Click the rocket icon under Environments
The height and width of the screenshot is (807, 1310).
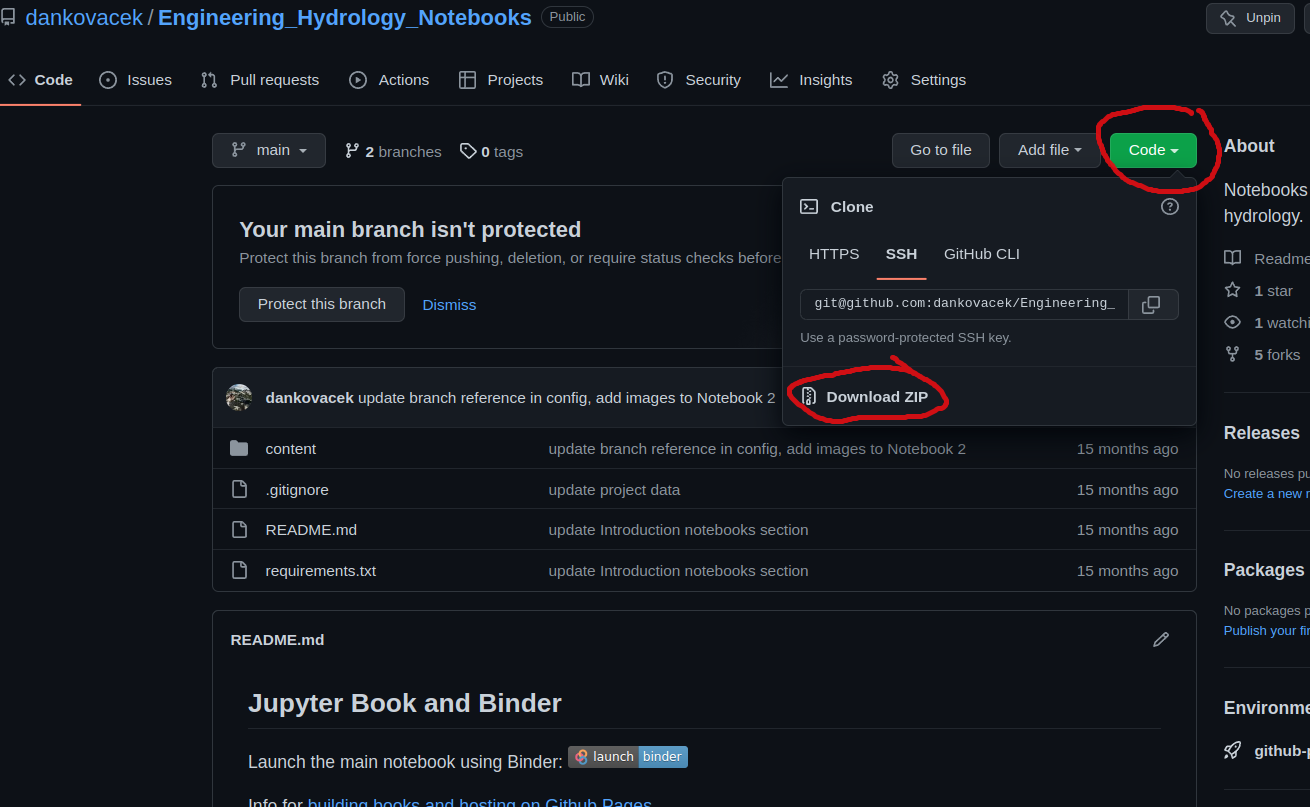click(1233, 750)
